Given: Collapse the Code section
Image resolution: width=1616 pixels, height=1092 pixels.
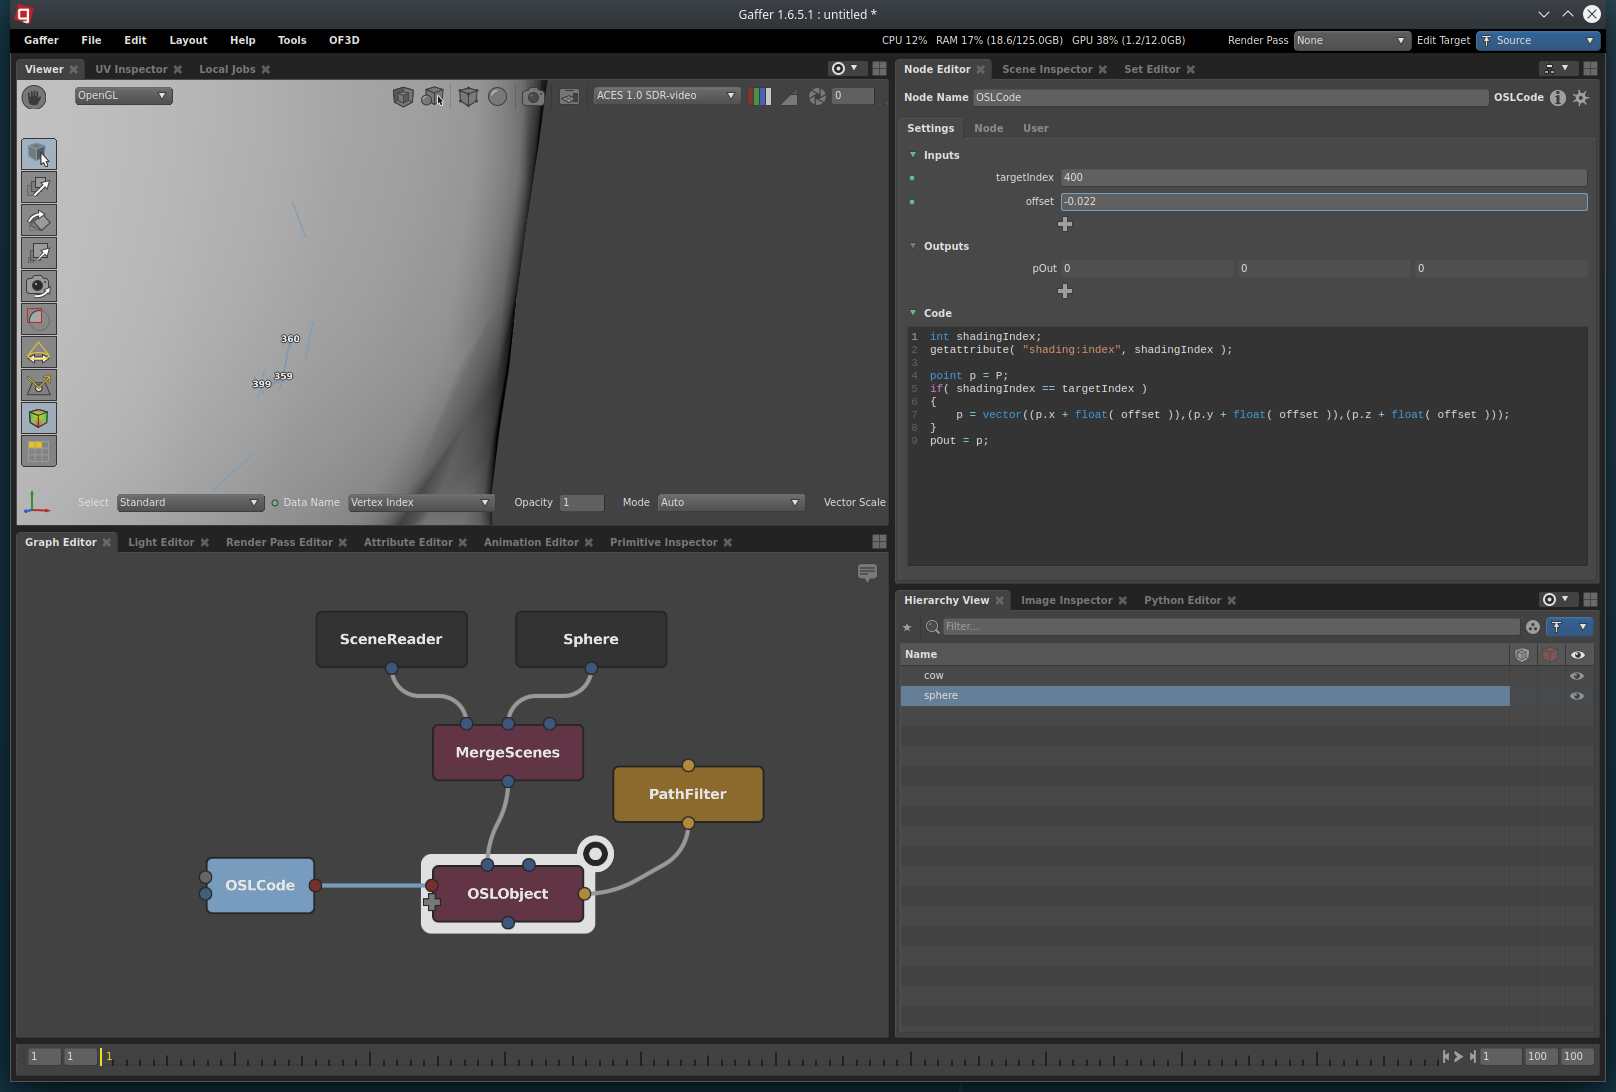Looking at the screenshot, I should coord(913,313).
